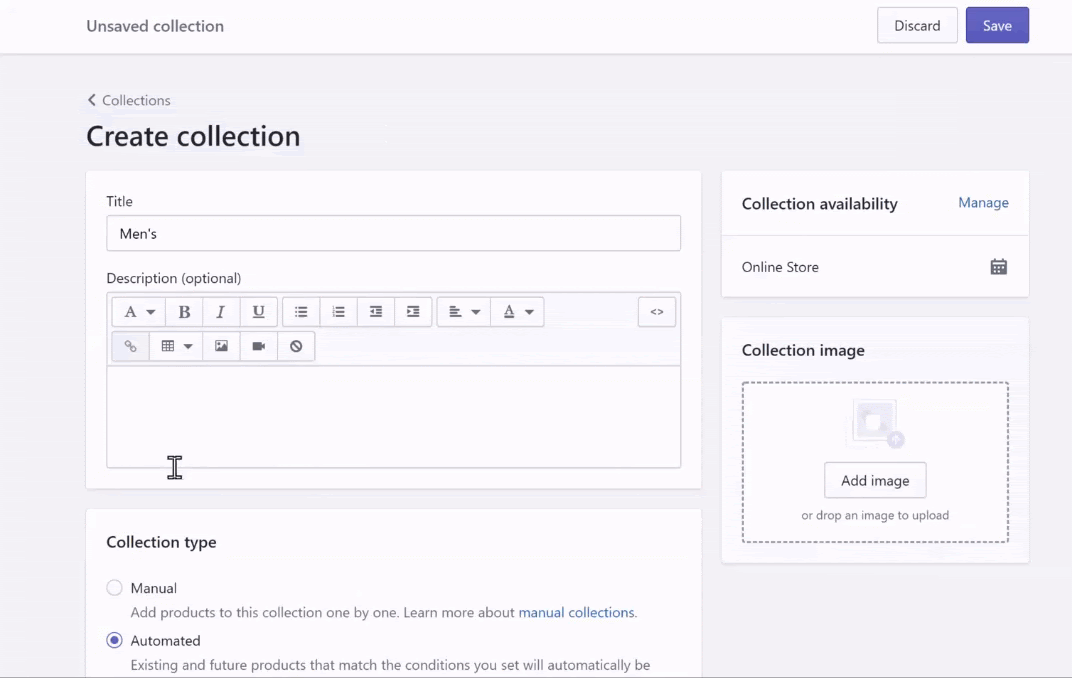The height and width of the screenshot is (678, 1072).
Task: Click the 'Unsaved collection' header text
Action: [x=155, y=26]
